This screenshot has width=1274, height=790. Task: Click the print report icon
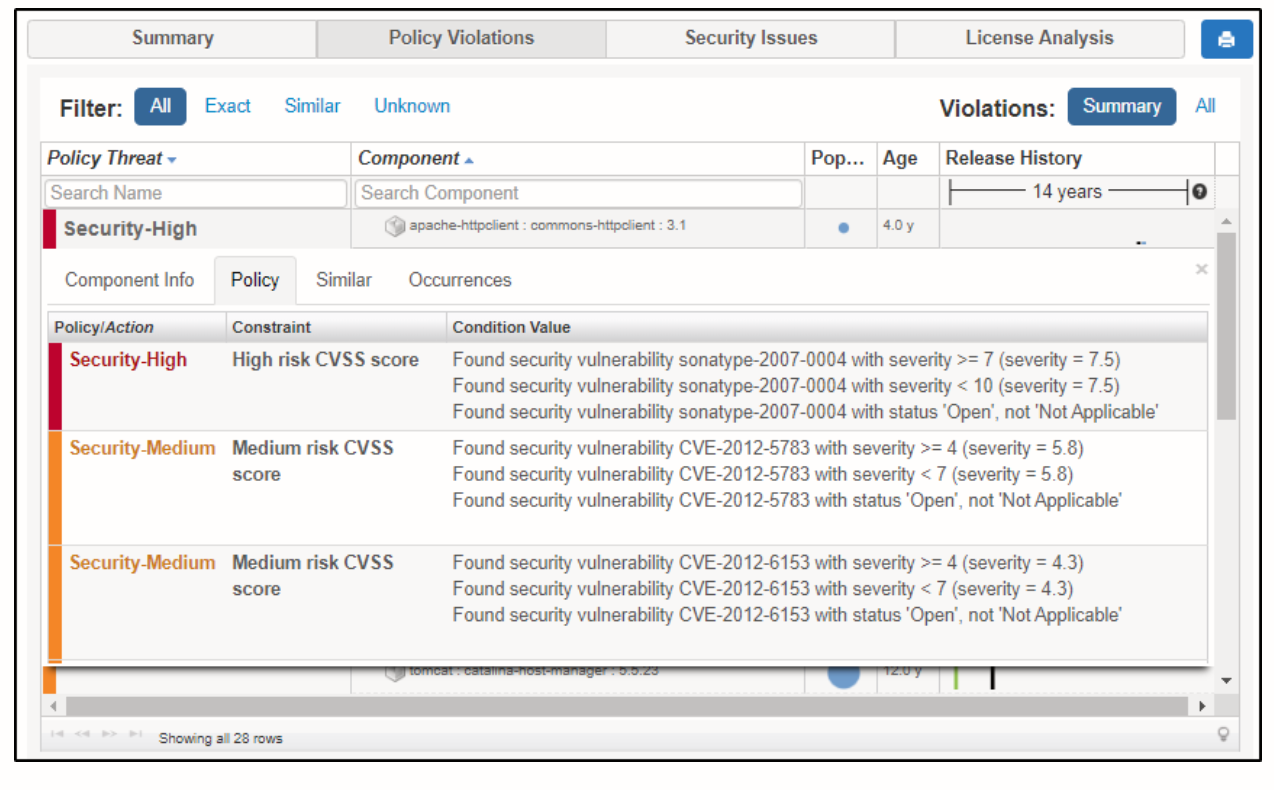[1226, 39]
